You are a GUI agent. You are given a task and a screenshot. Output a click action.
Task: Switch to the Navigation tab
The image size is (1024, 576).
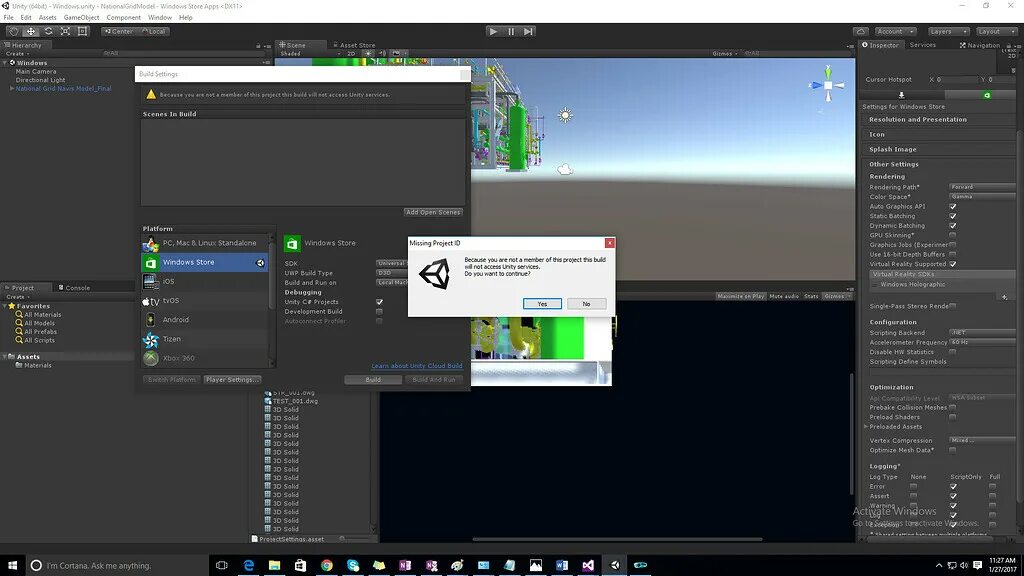[x=980, y=45]
